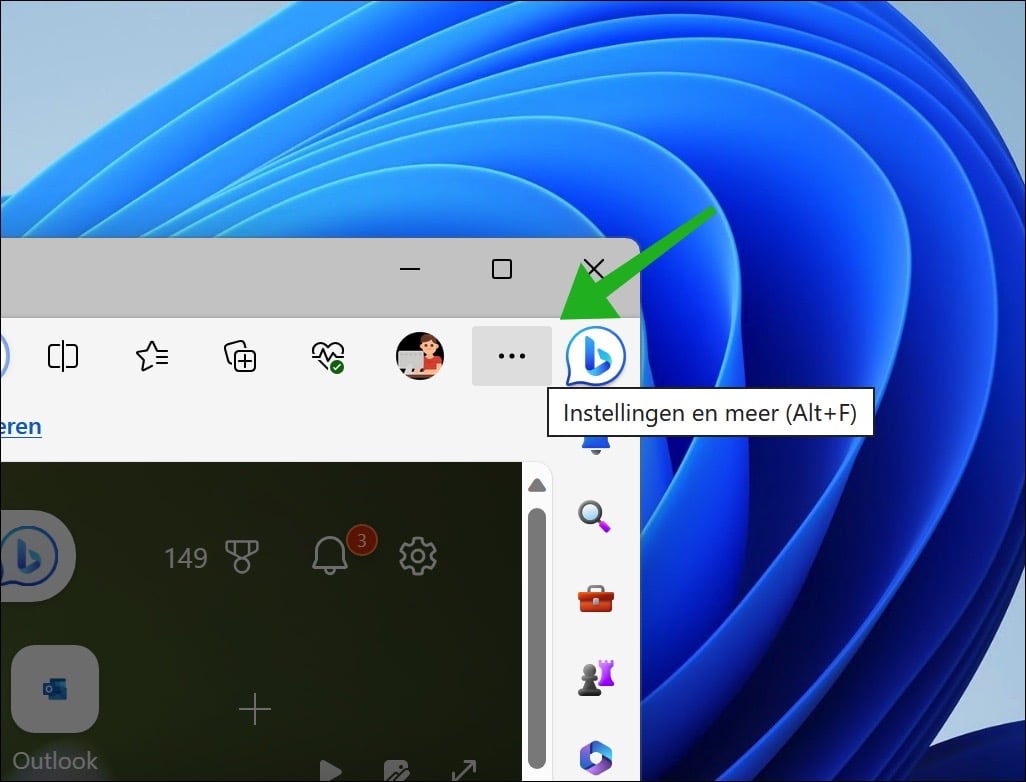The height and width of the screenshot is (782, 1026).
Task: Open the chess pieces Games sidebar app
Action: [595, 678]
